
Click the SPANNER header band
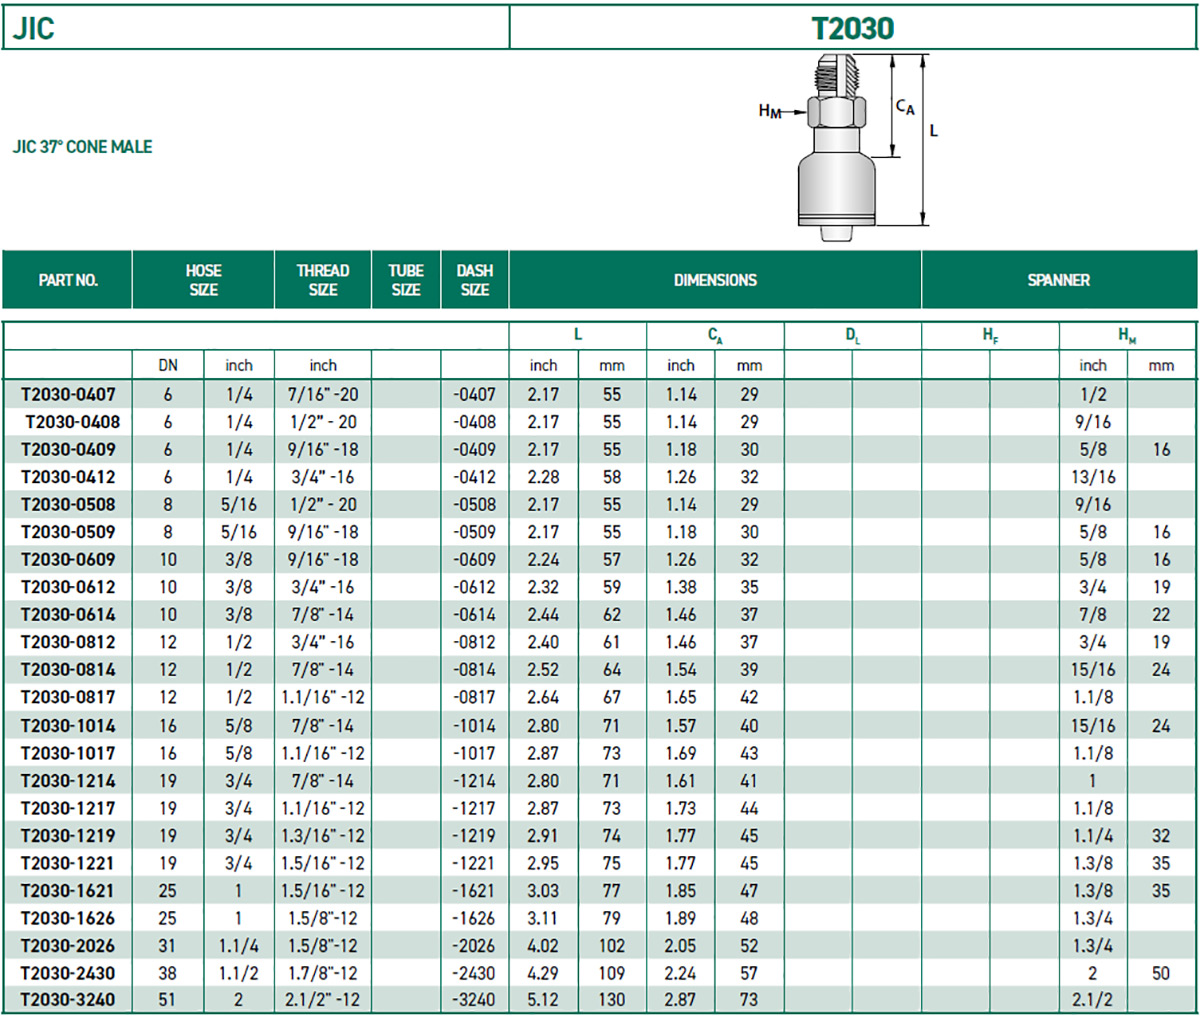pos(1059,280)
